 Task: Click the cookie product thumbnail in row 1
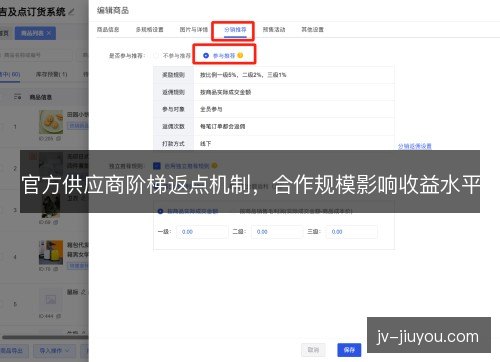point(51,122)
